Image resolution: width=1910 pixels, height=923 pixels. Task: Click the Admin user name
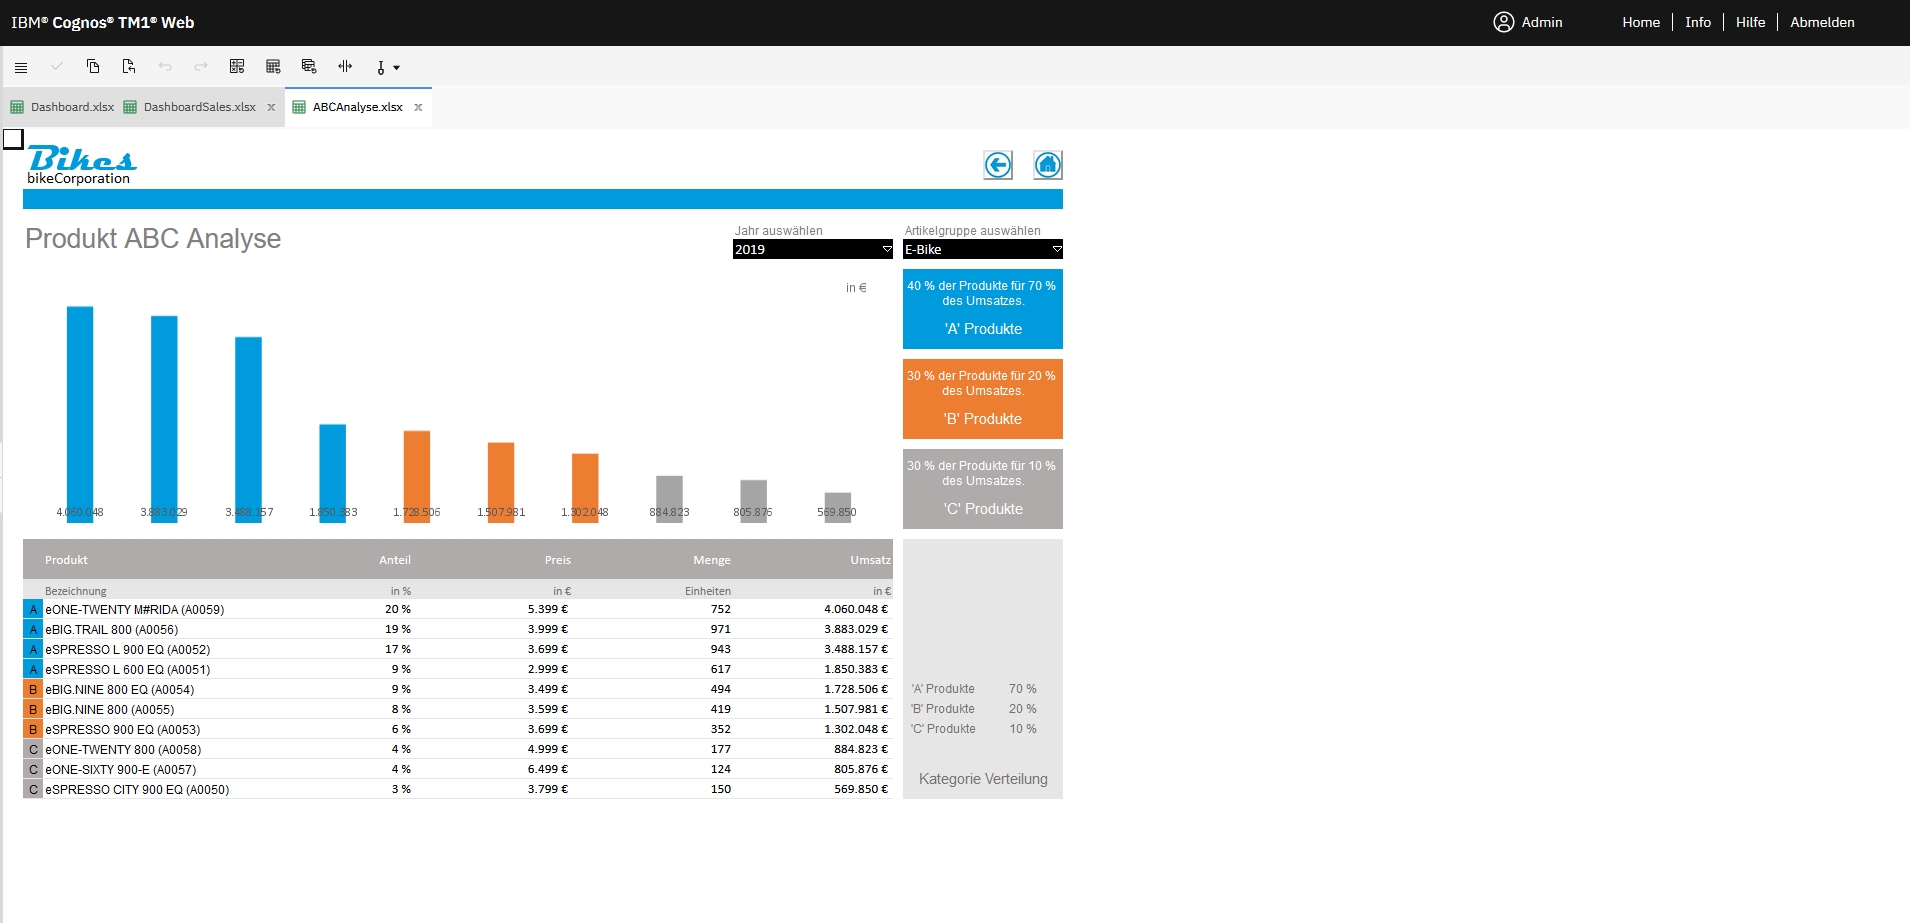pyautogui.click(x=1542, y=22)
